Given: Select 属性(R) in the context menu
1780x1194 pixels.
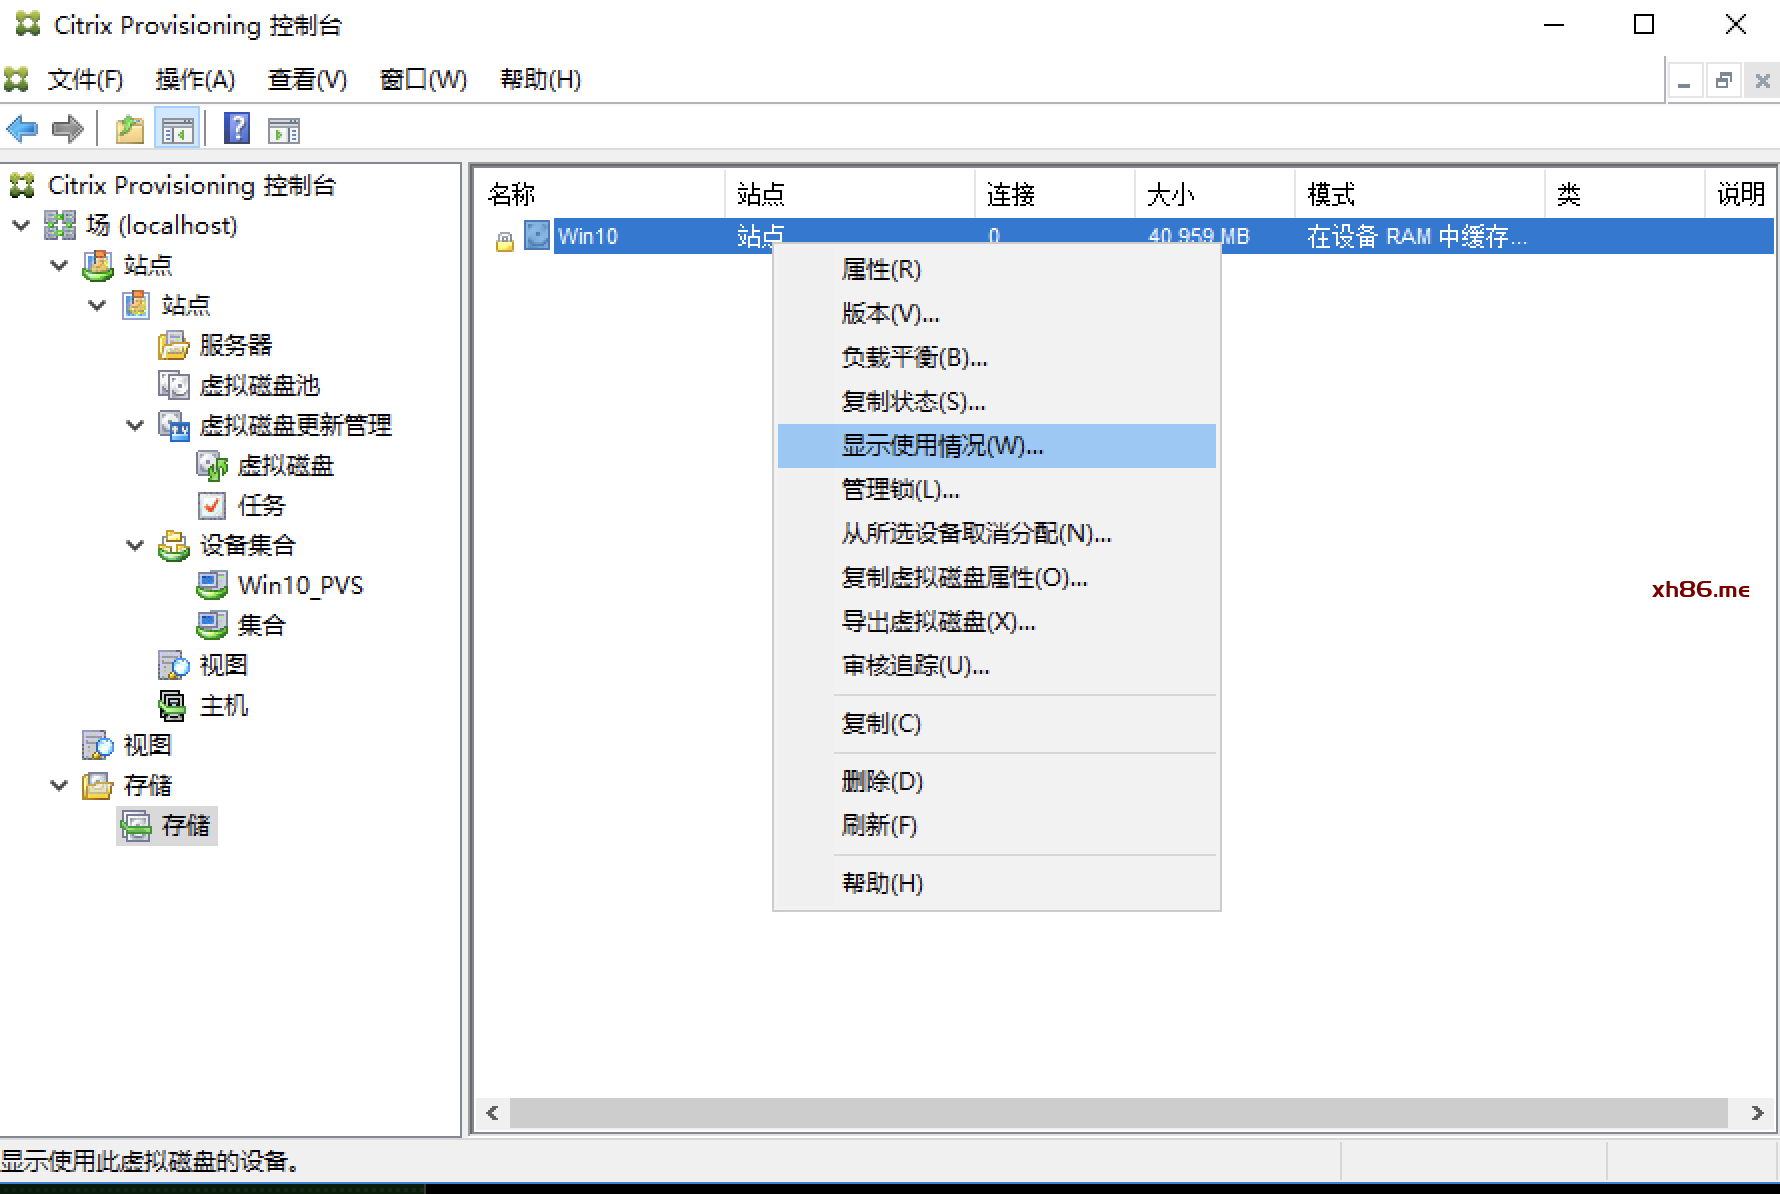Looking at the screenshot, I should pos(881,270).
